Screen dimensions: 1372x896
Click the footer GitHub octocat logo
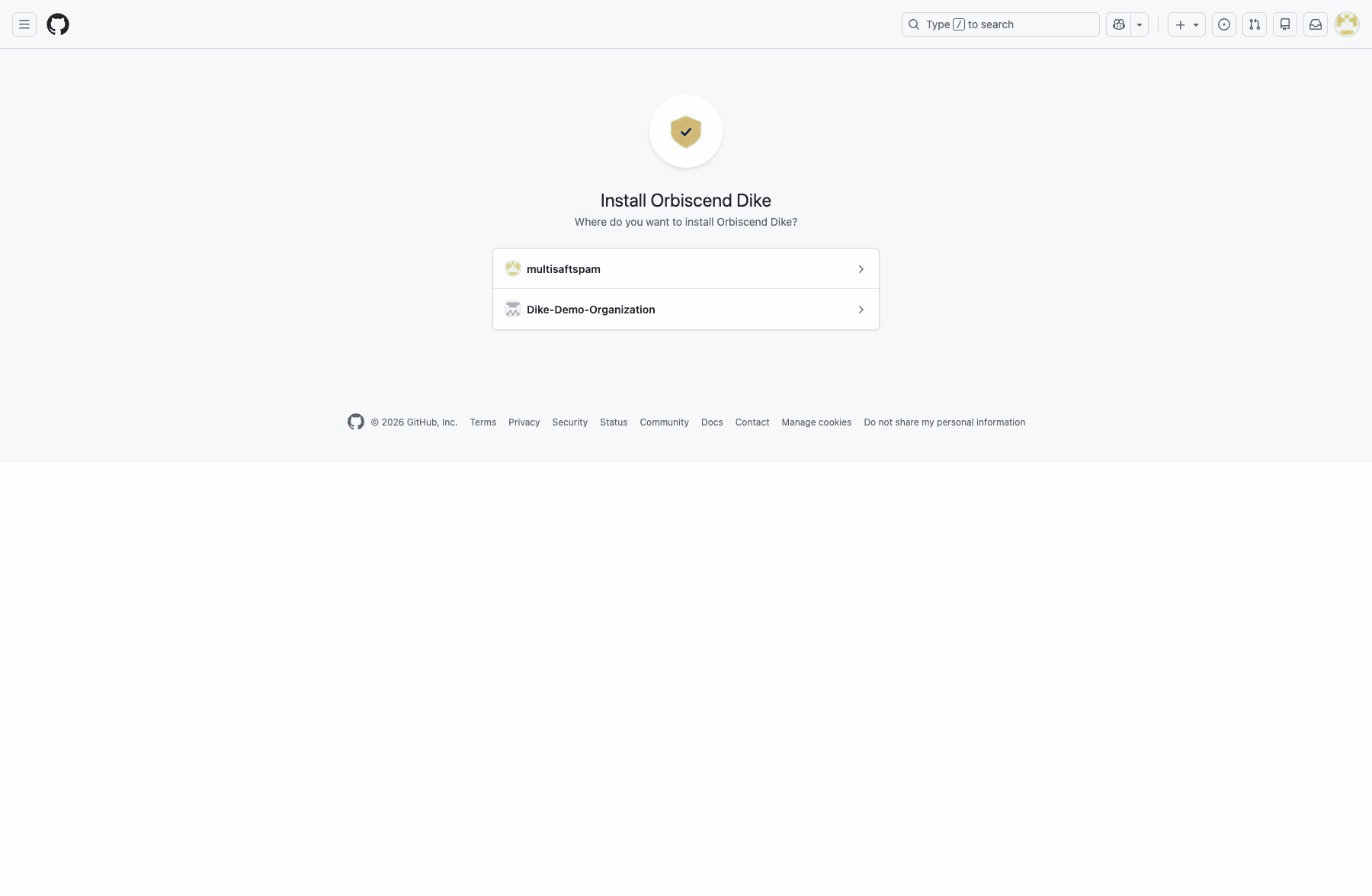point(355,422)
